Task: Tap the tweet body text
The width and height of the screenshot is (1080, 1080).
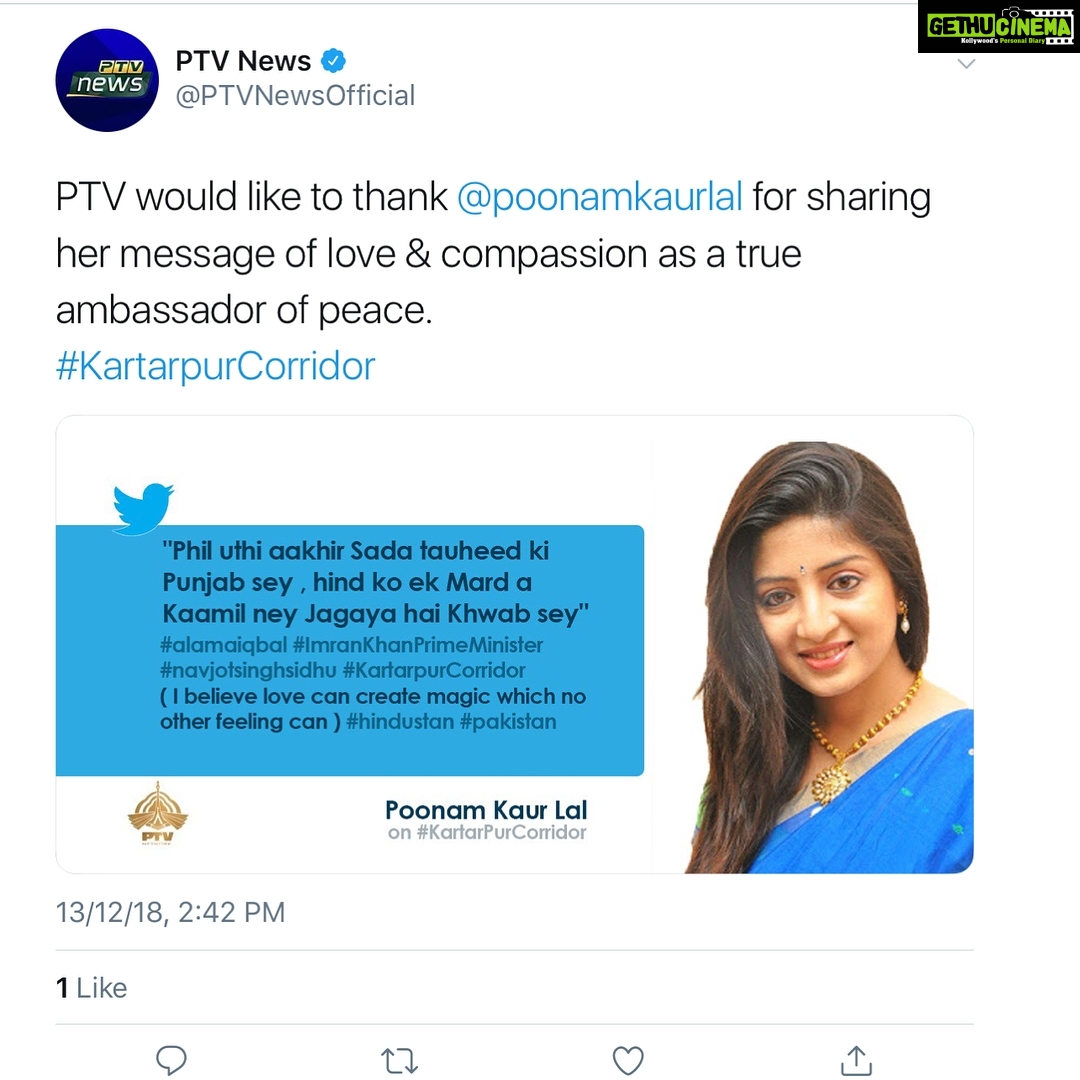Action: (493, 253)
